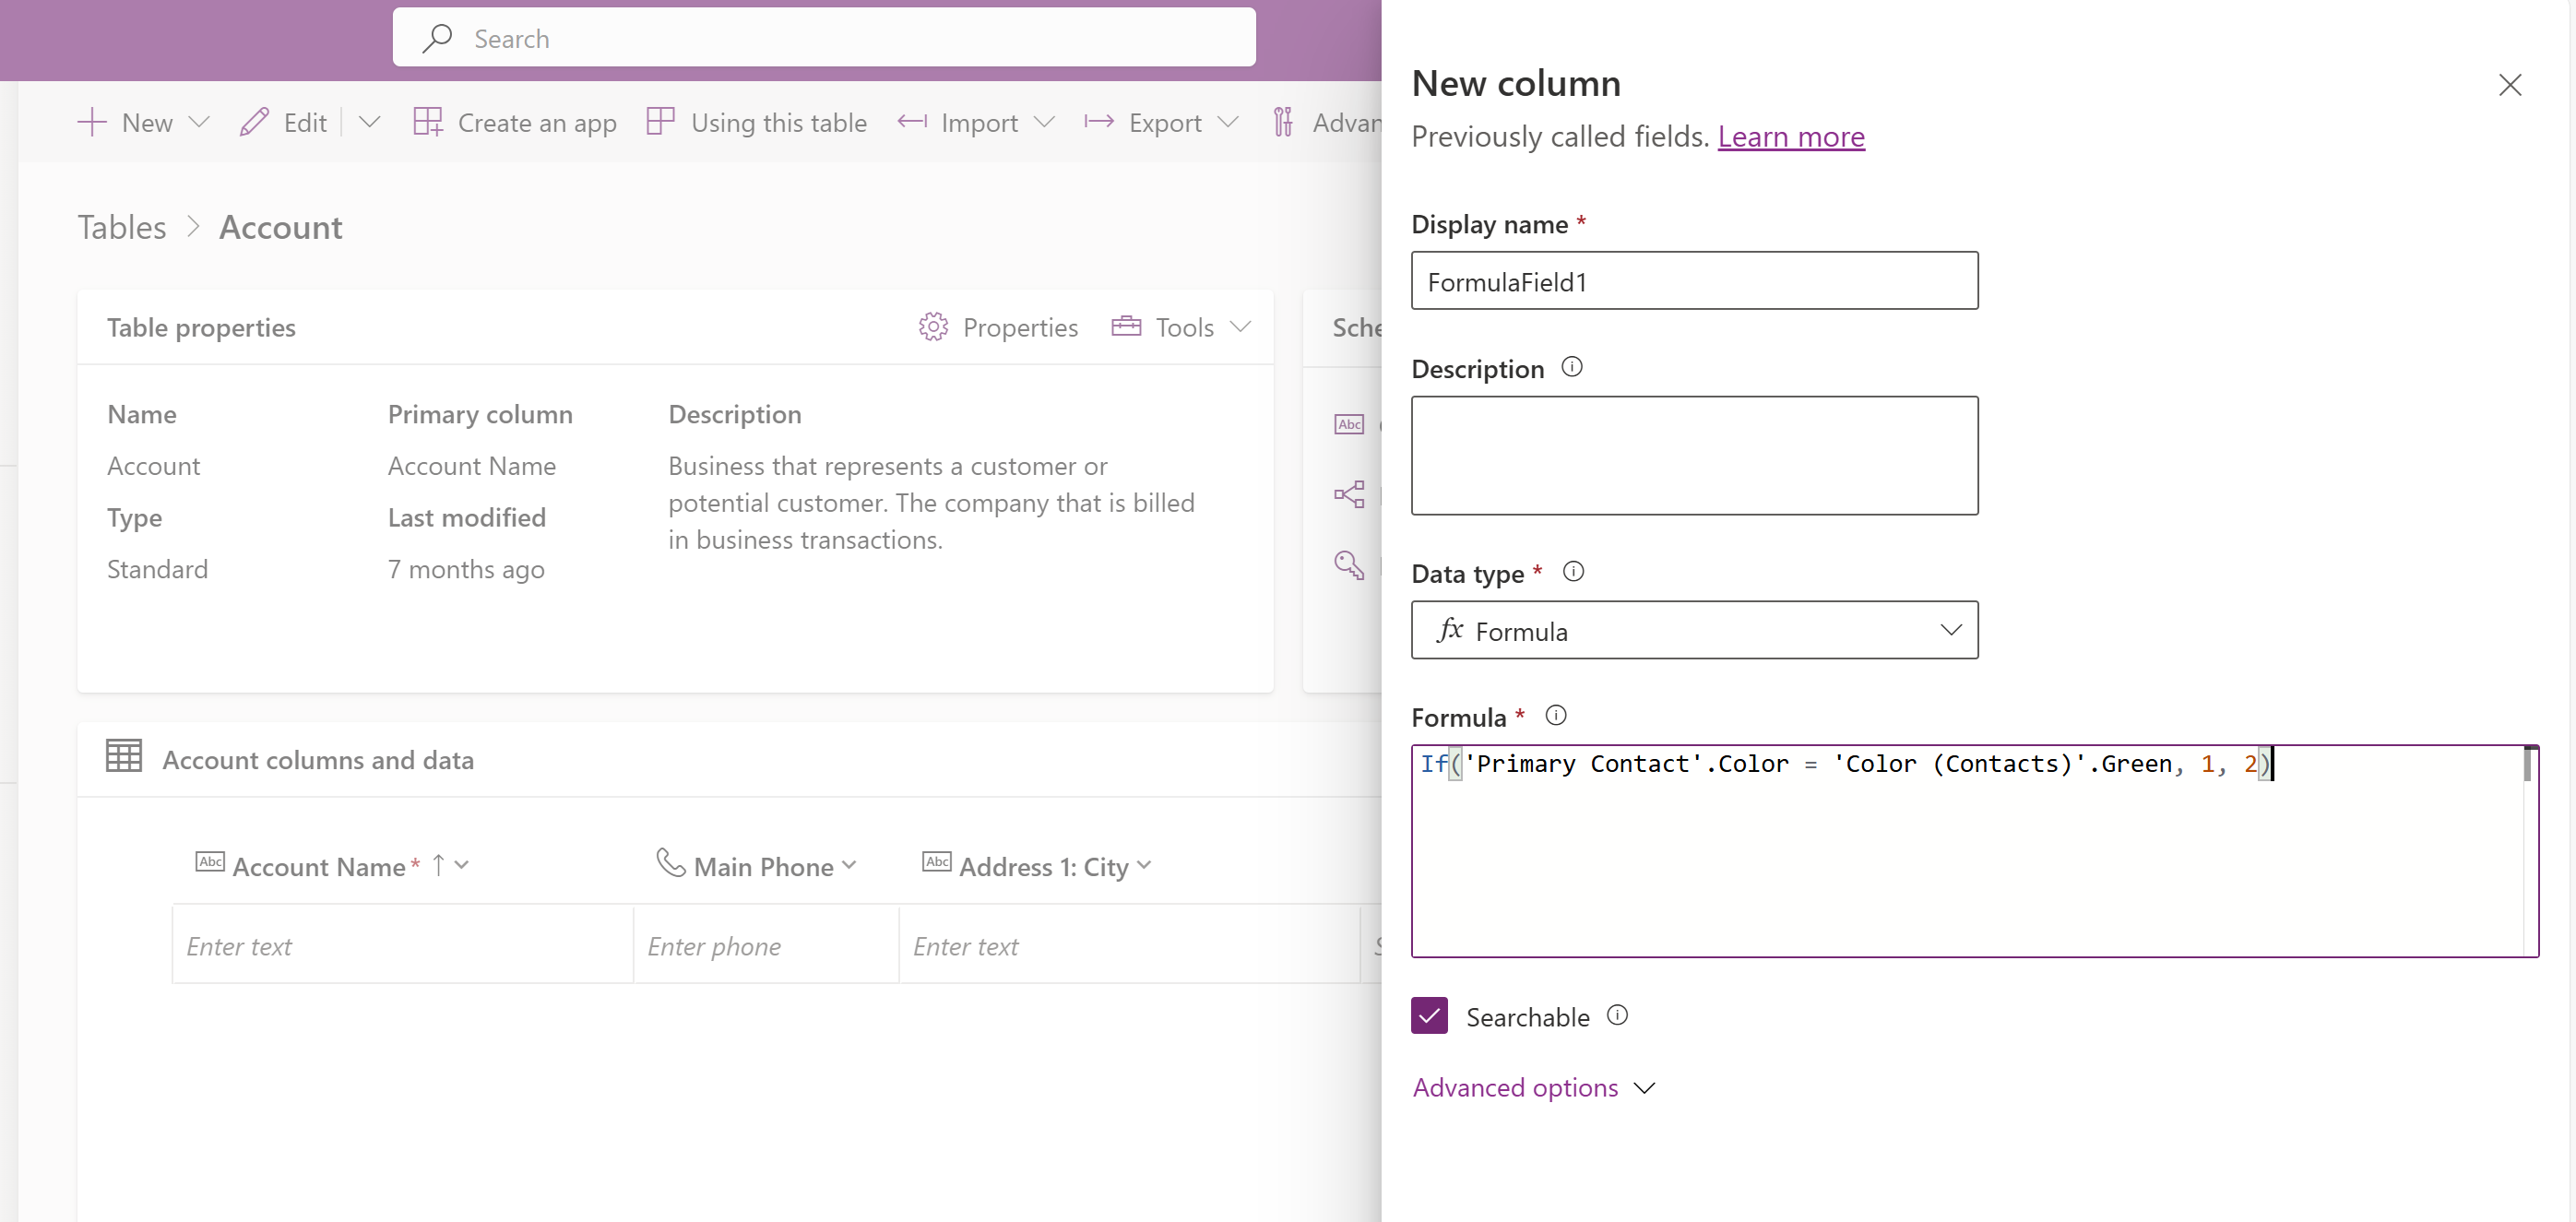Open the Account table from breadcrumb
2576x1222 pixels.
pyautogui.click(x=278, y=227)
